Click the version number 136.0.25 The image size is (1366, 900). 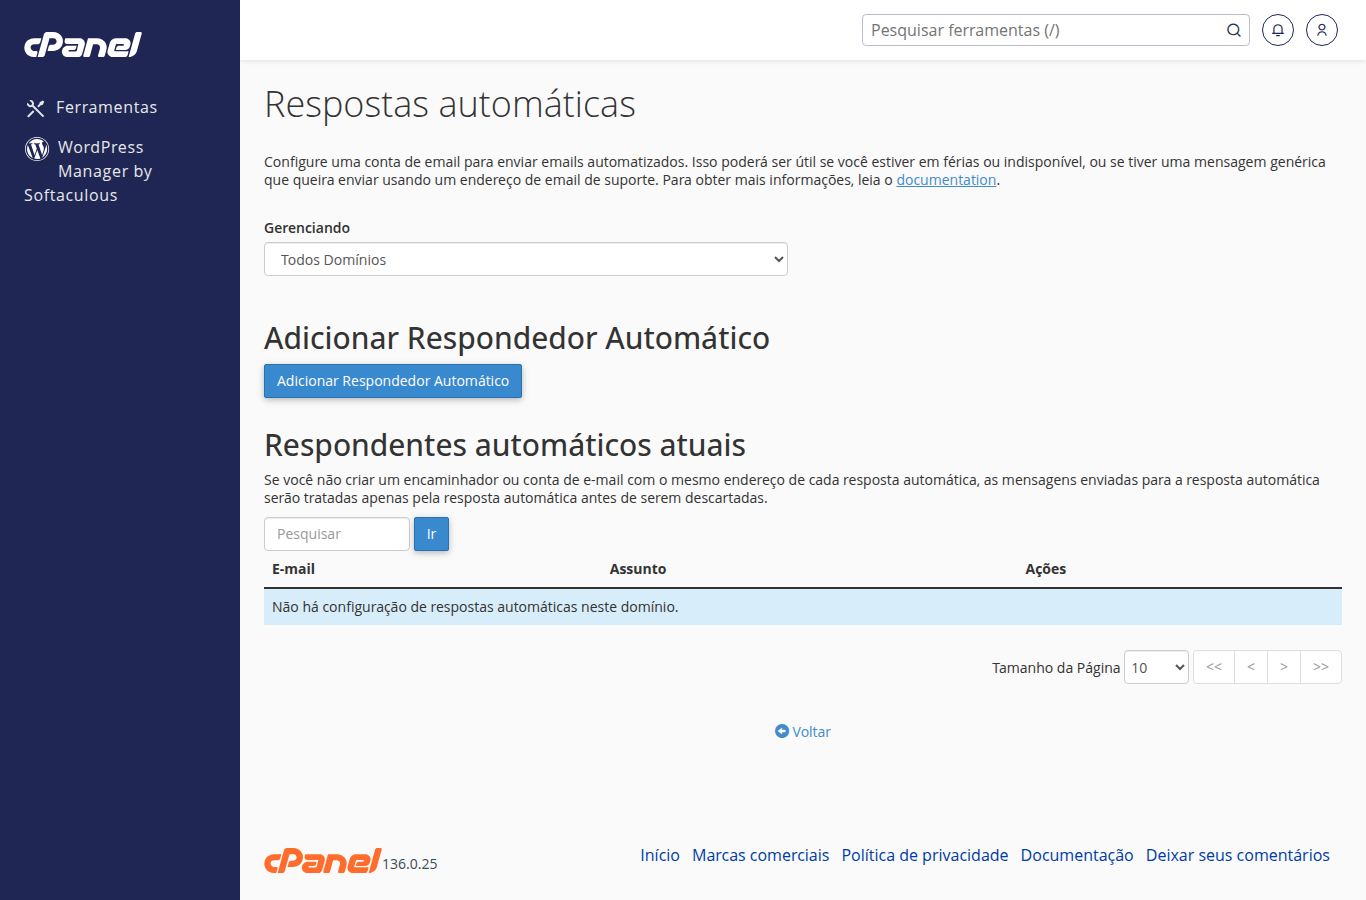pos(410,864)
